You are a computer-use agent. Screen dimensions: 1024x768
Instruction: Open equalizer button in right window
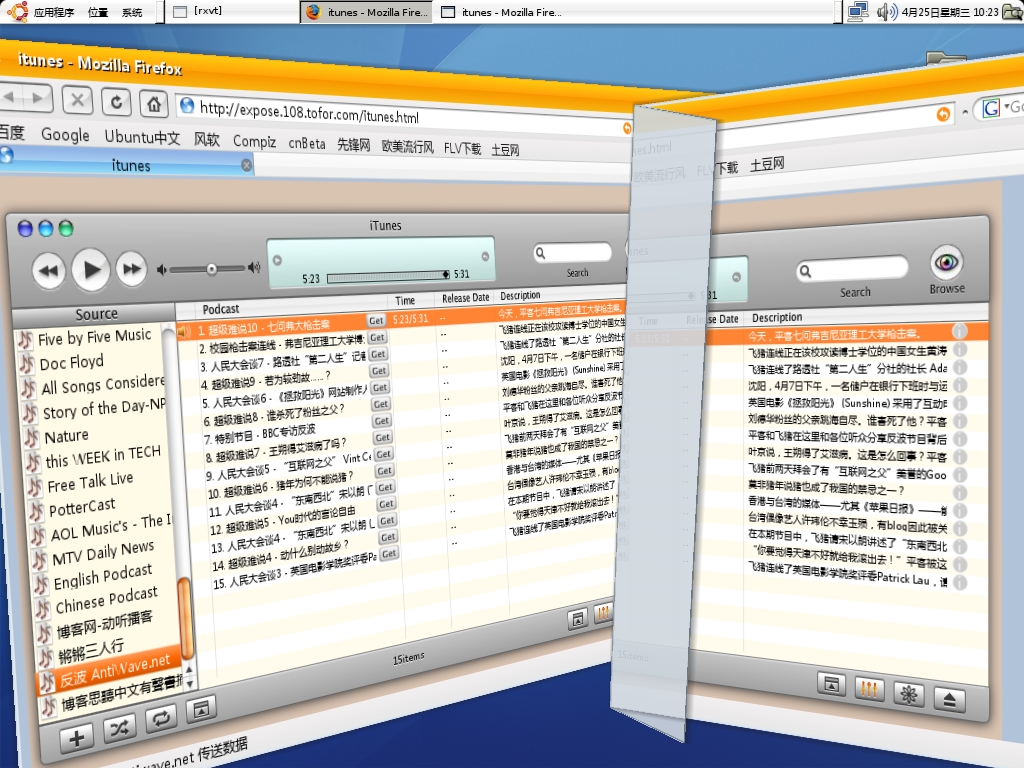click(869, 688)
